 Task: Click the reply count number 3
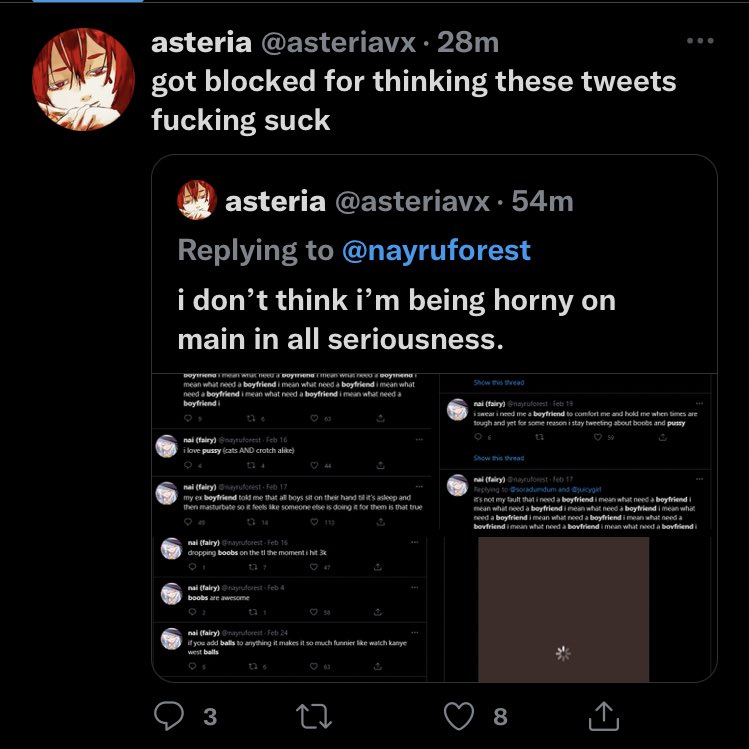(209, 716)
